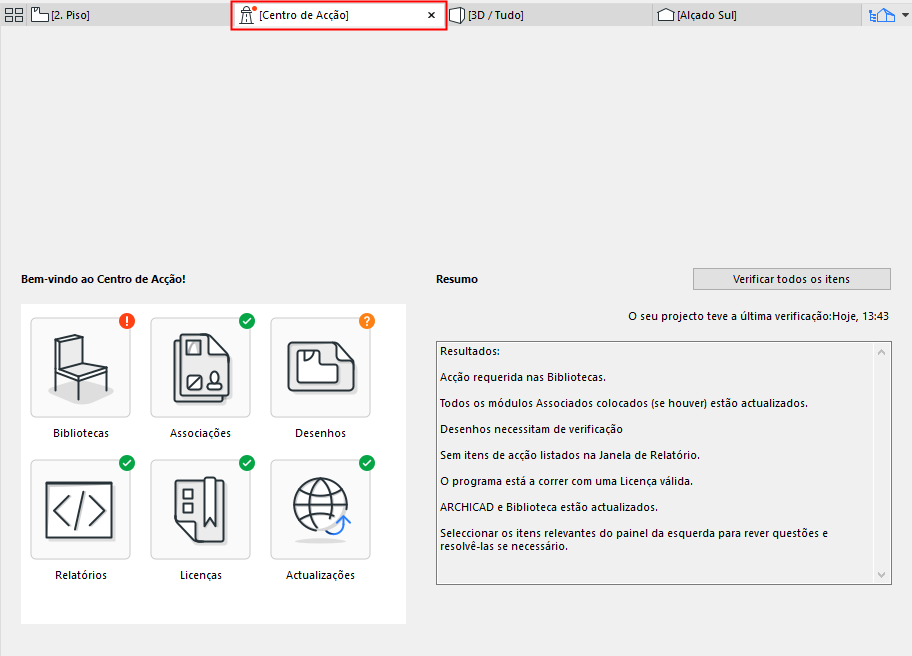
Task: Click the 'Licenças' label
Action: [x=201, y=575]
